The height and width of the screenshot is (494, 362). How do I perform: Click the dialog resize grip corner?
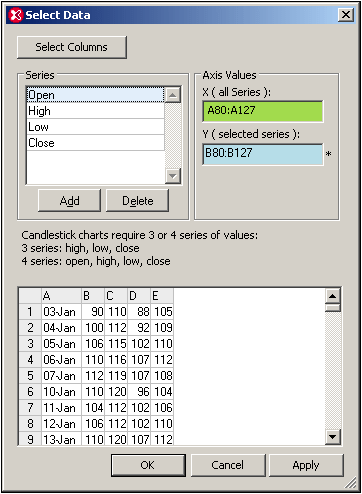[x=350, y=482]
